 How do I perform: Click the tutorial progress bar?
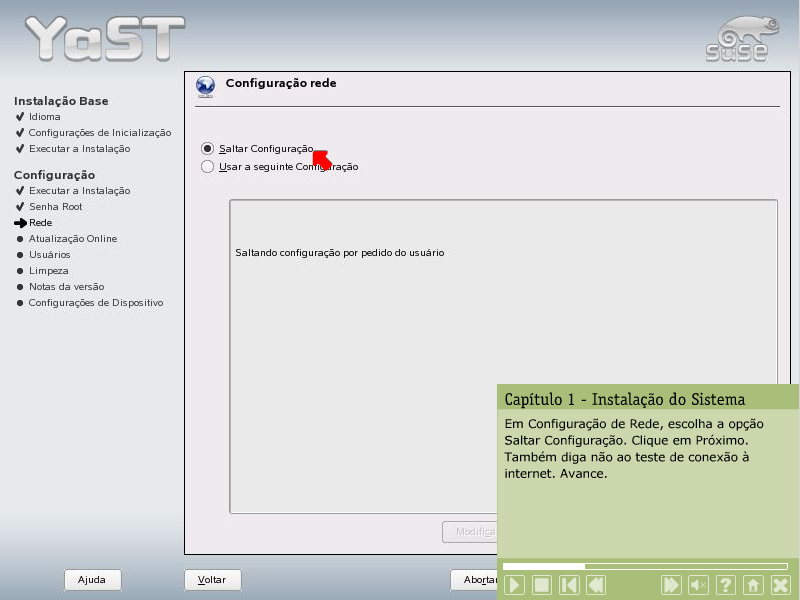[x=645, y=566]
